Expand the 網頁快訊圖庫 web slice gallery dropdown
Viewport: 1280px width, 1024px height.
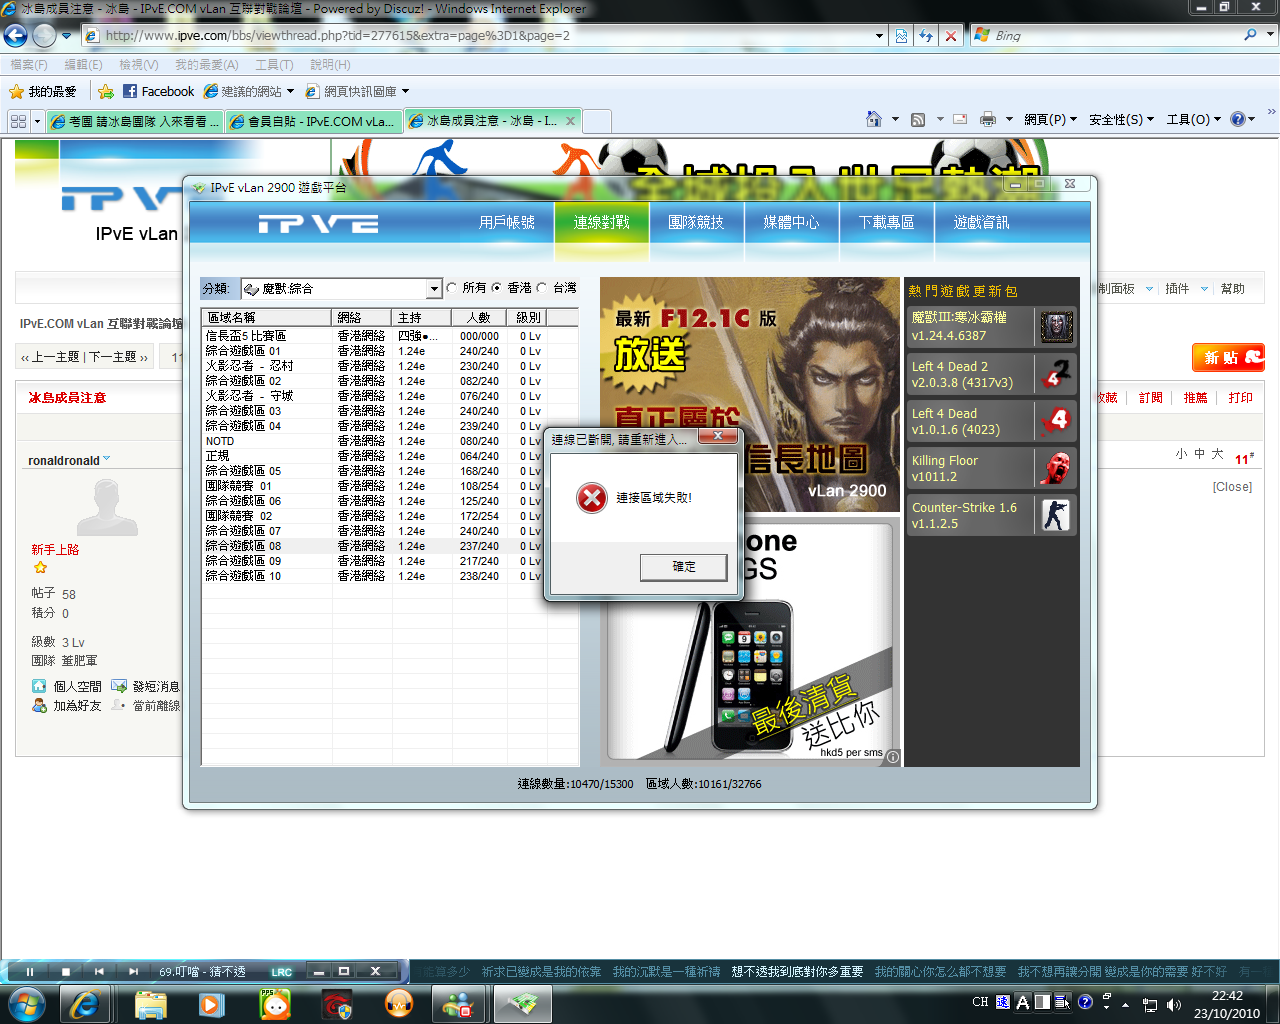point(405,91)
